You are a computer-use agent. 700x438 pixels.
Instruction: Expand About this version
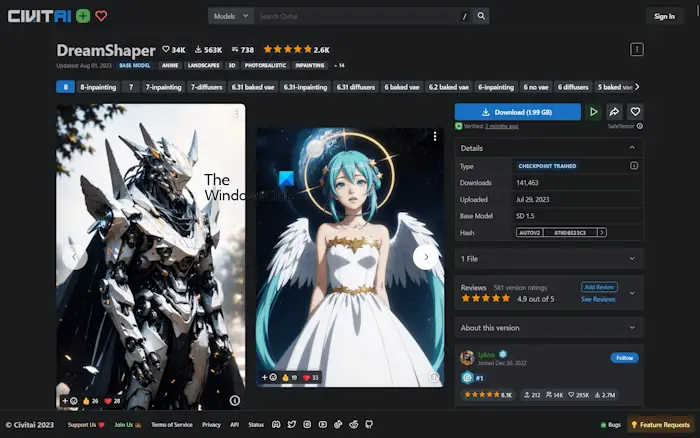(549, 327)
